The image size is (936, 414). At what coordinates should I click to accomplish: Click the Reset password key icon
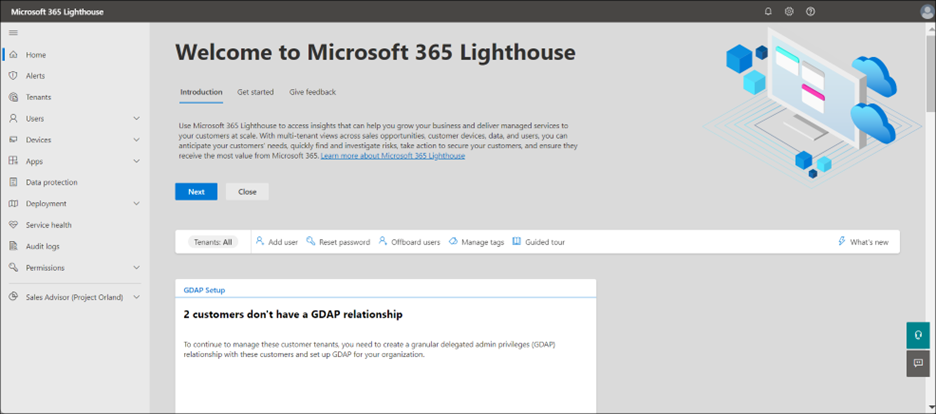tap(310, 241)
